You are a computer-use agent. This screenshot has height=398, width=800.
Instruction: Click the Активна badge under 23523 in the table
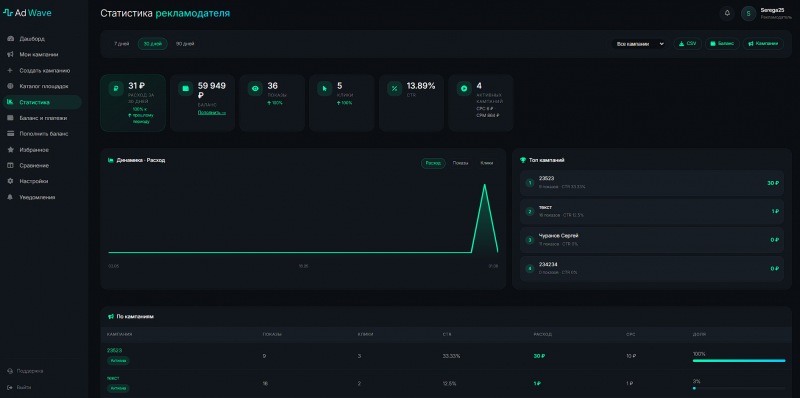[118, 361]
